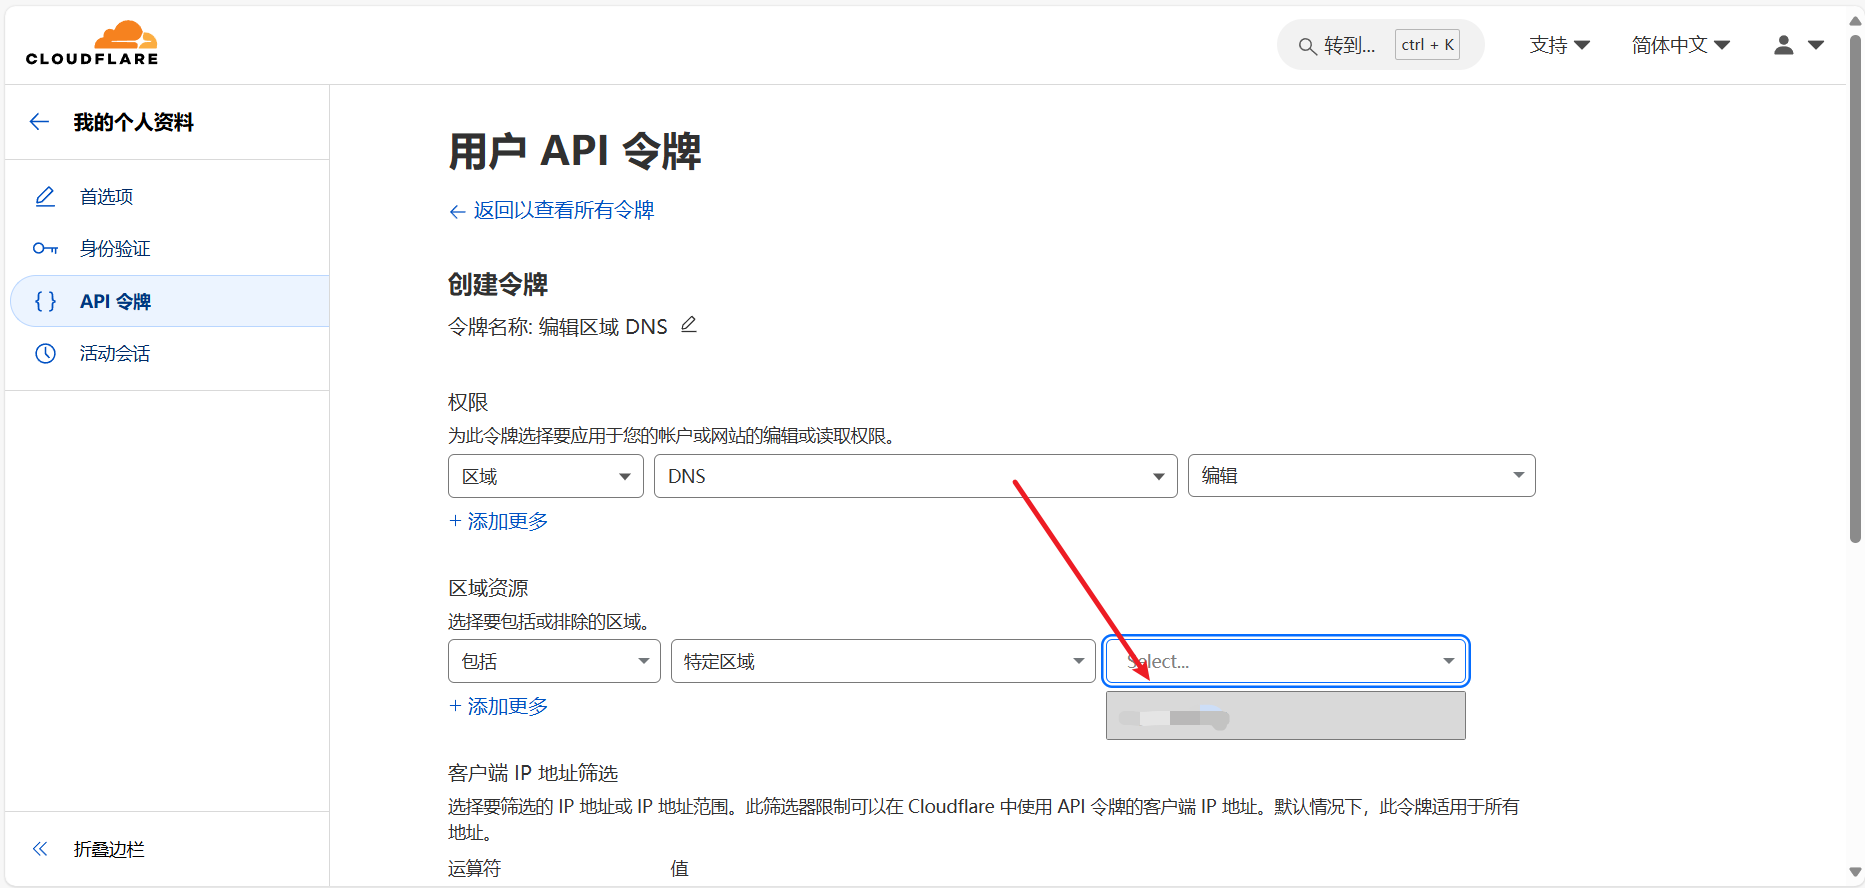Viewport: 1865px width, 888px height.
Task: Select the API 令牌 sidebar item
Action: (169, 301)
